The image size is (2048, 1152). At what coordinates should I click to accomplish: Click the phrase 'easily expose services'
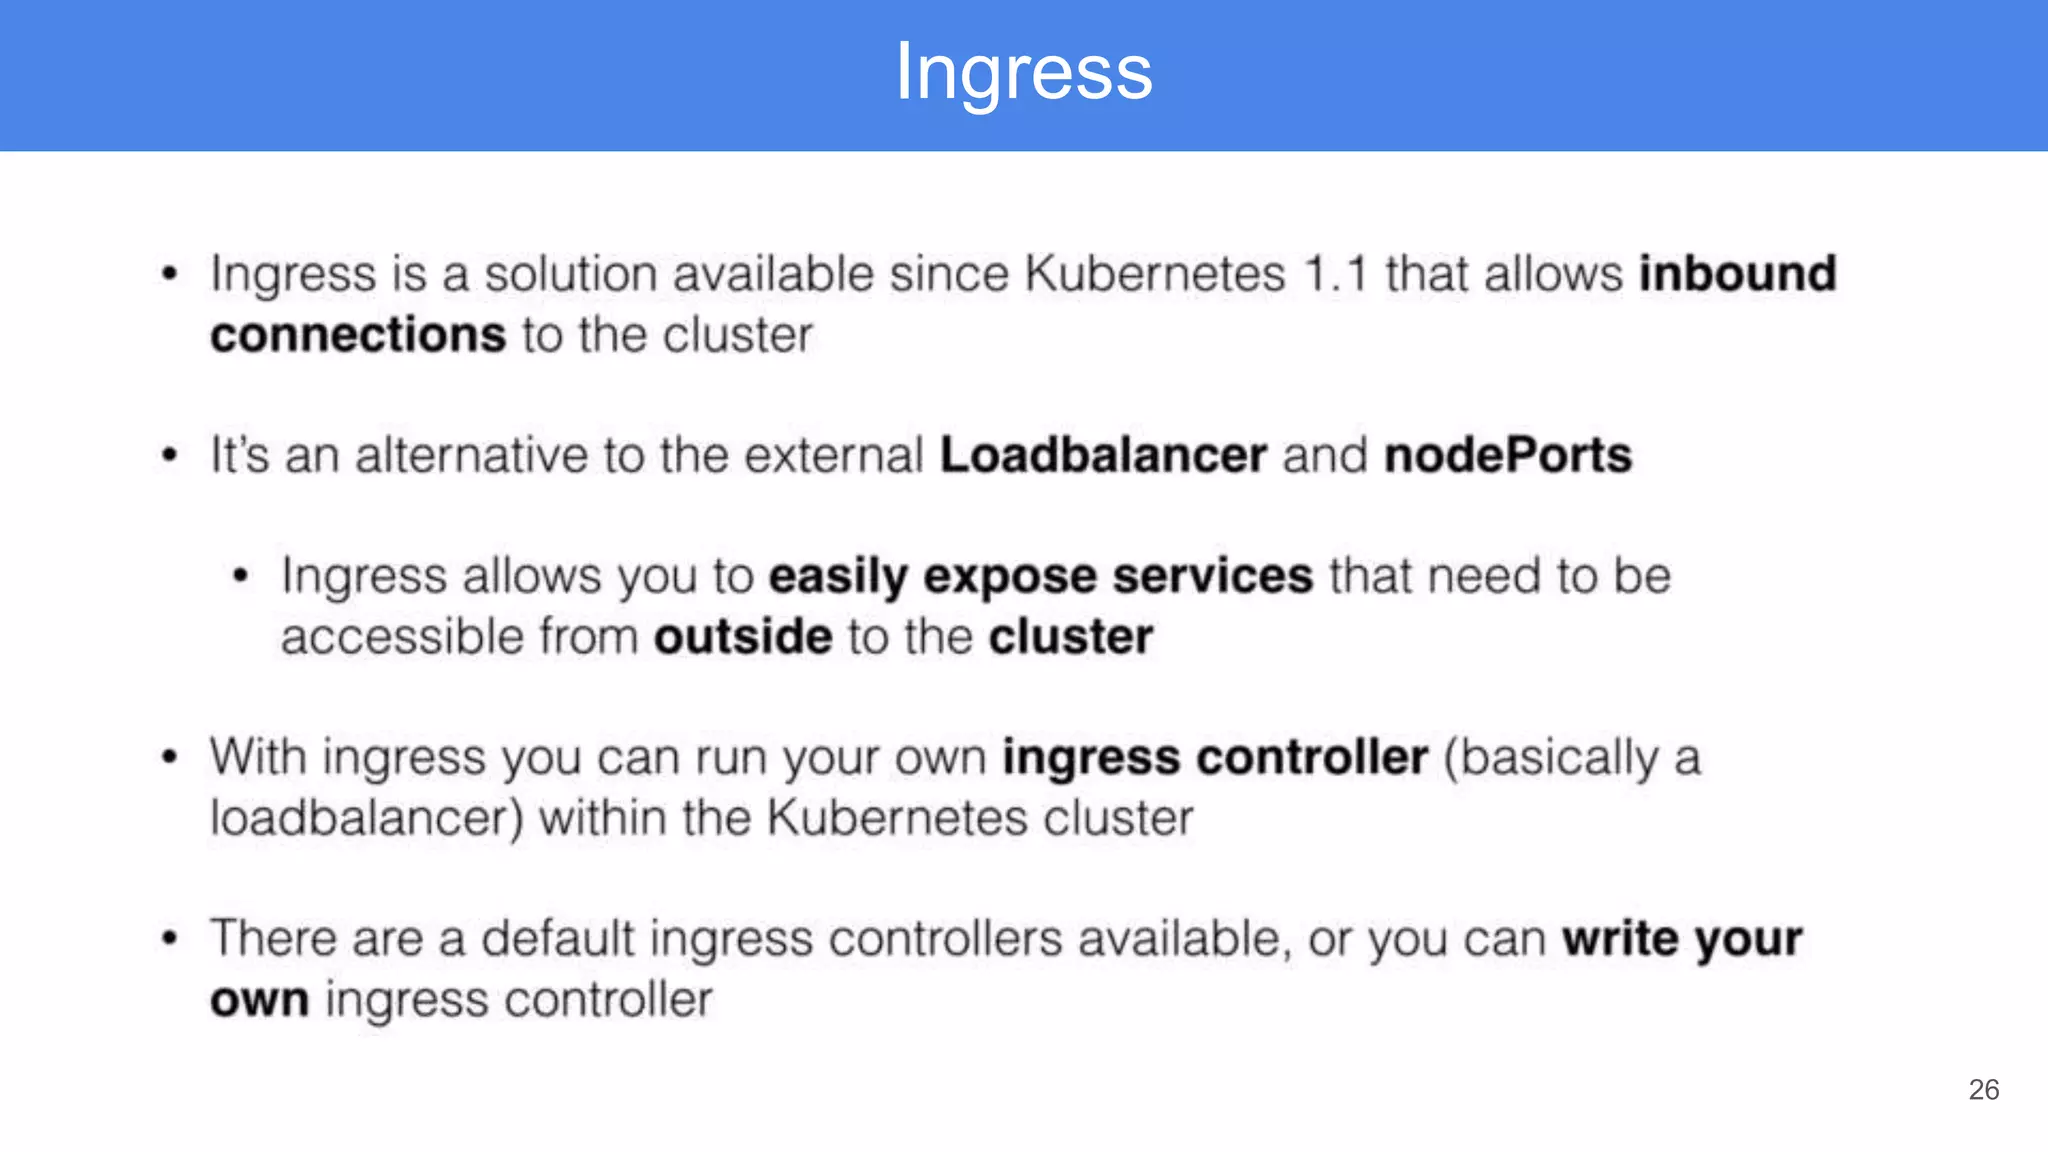(x=1041, y=577)
